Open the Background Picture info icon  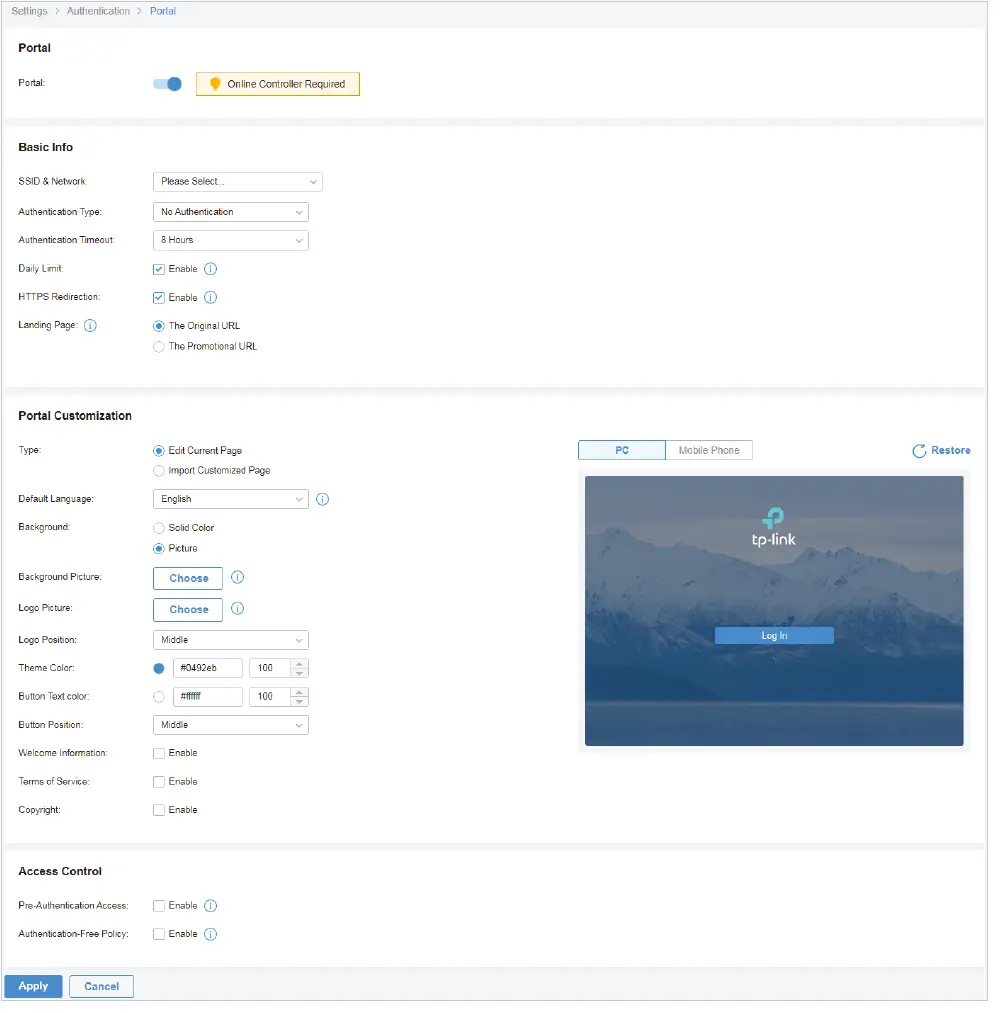[235, 578]
